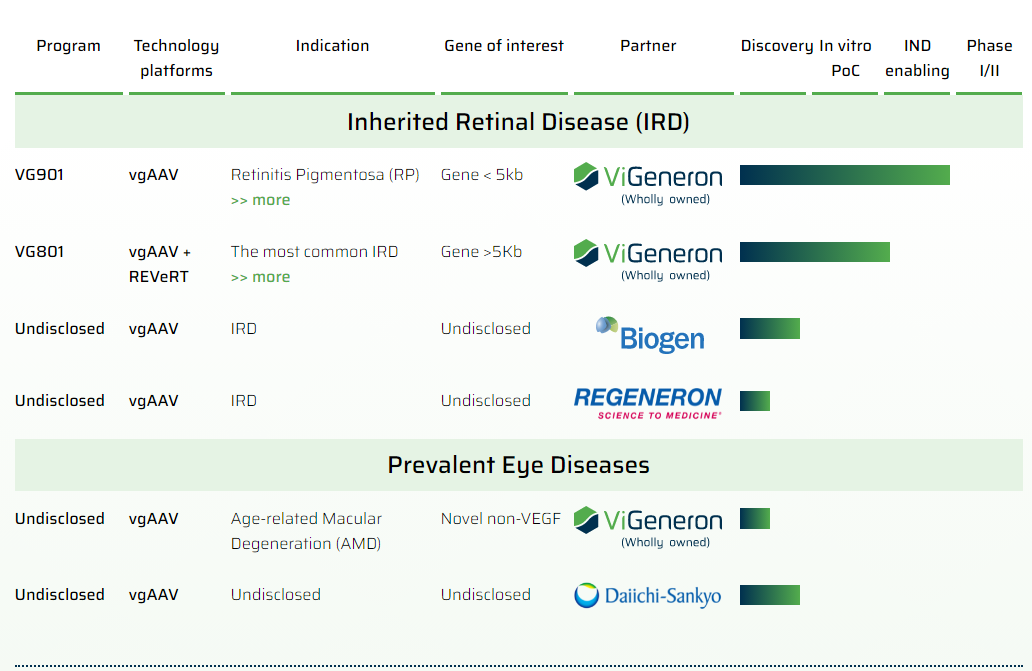Open the VG801 program entry
The image size is (1032, 671).
pyautogui.click(x=39, y=252)
